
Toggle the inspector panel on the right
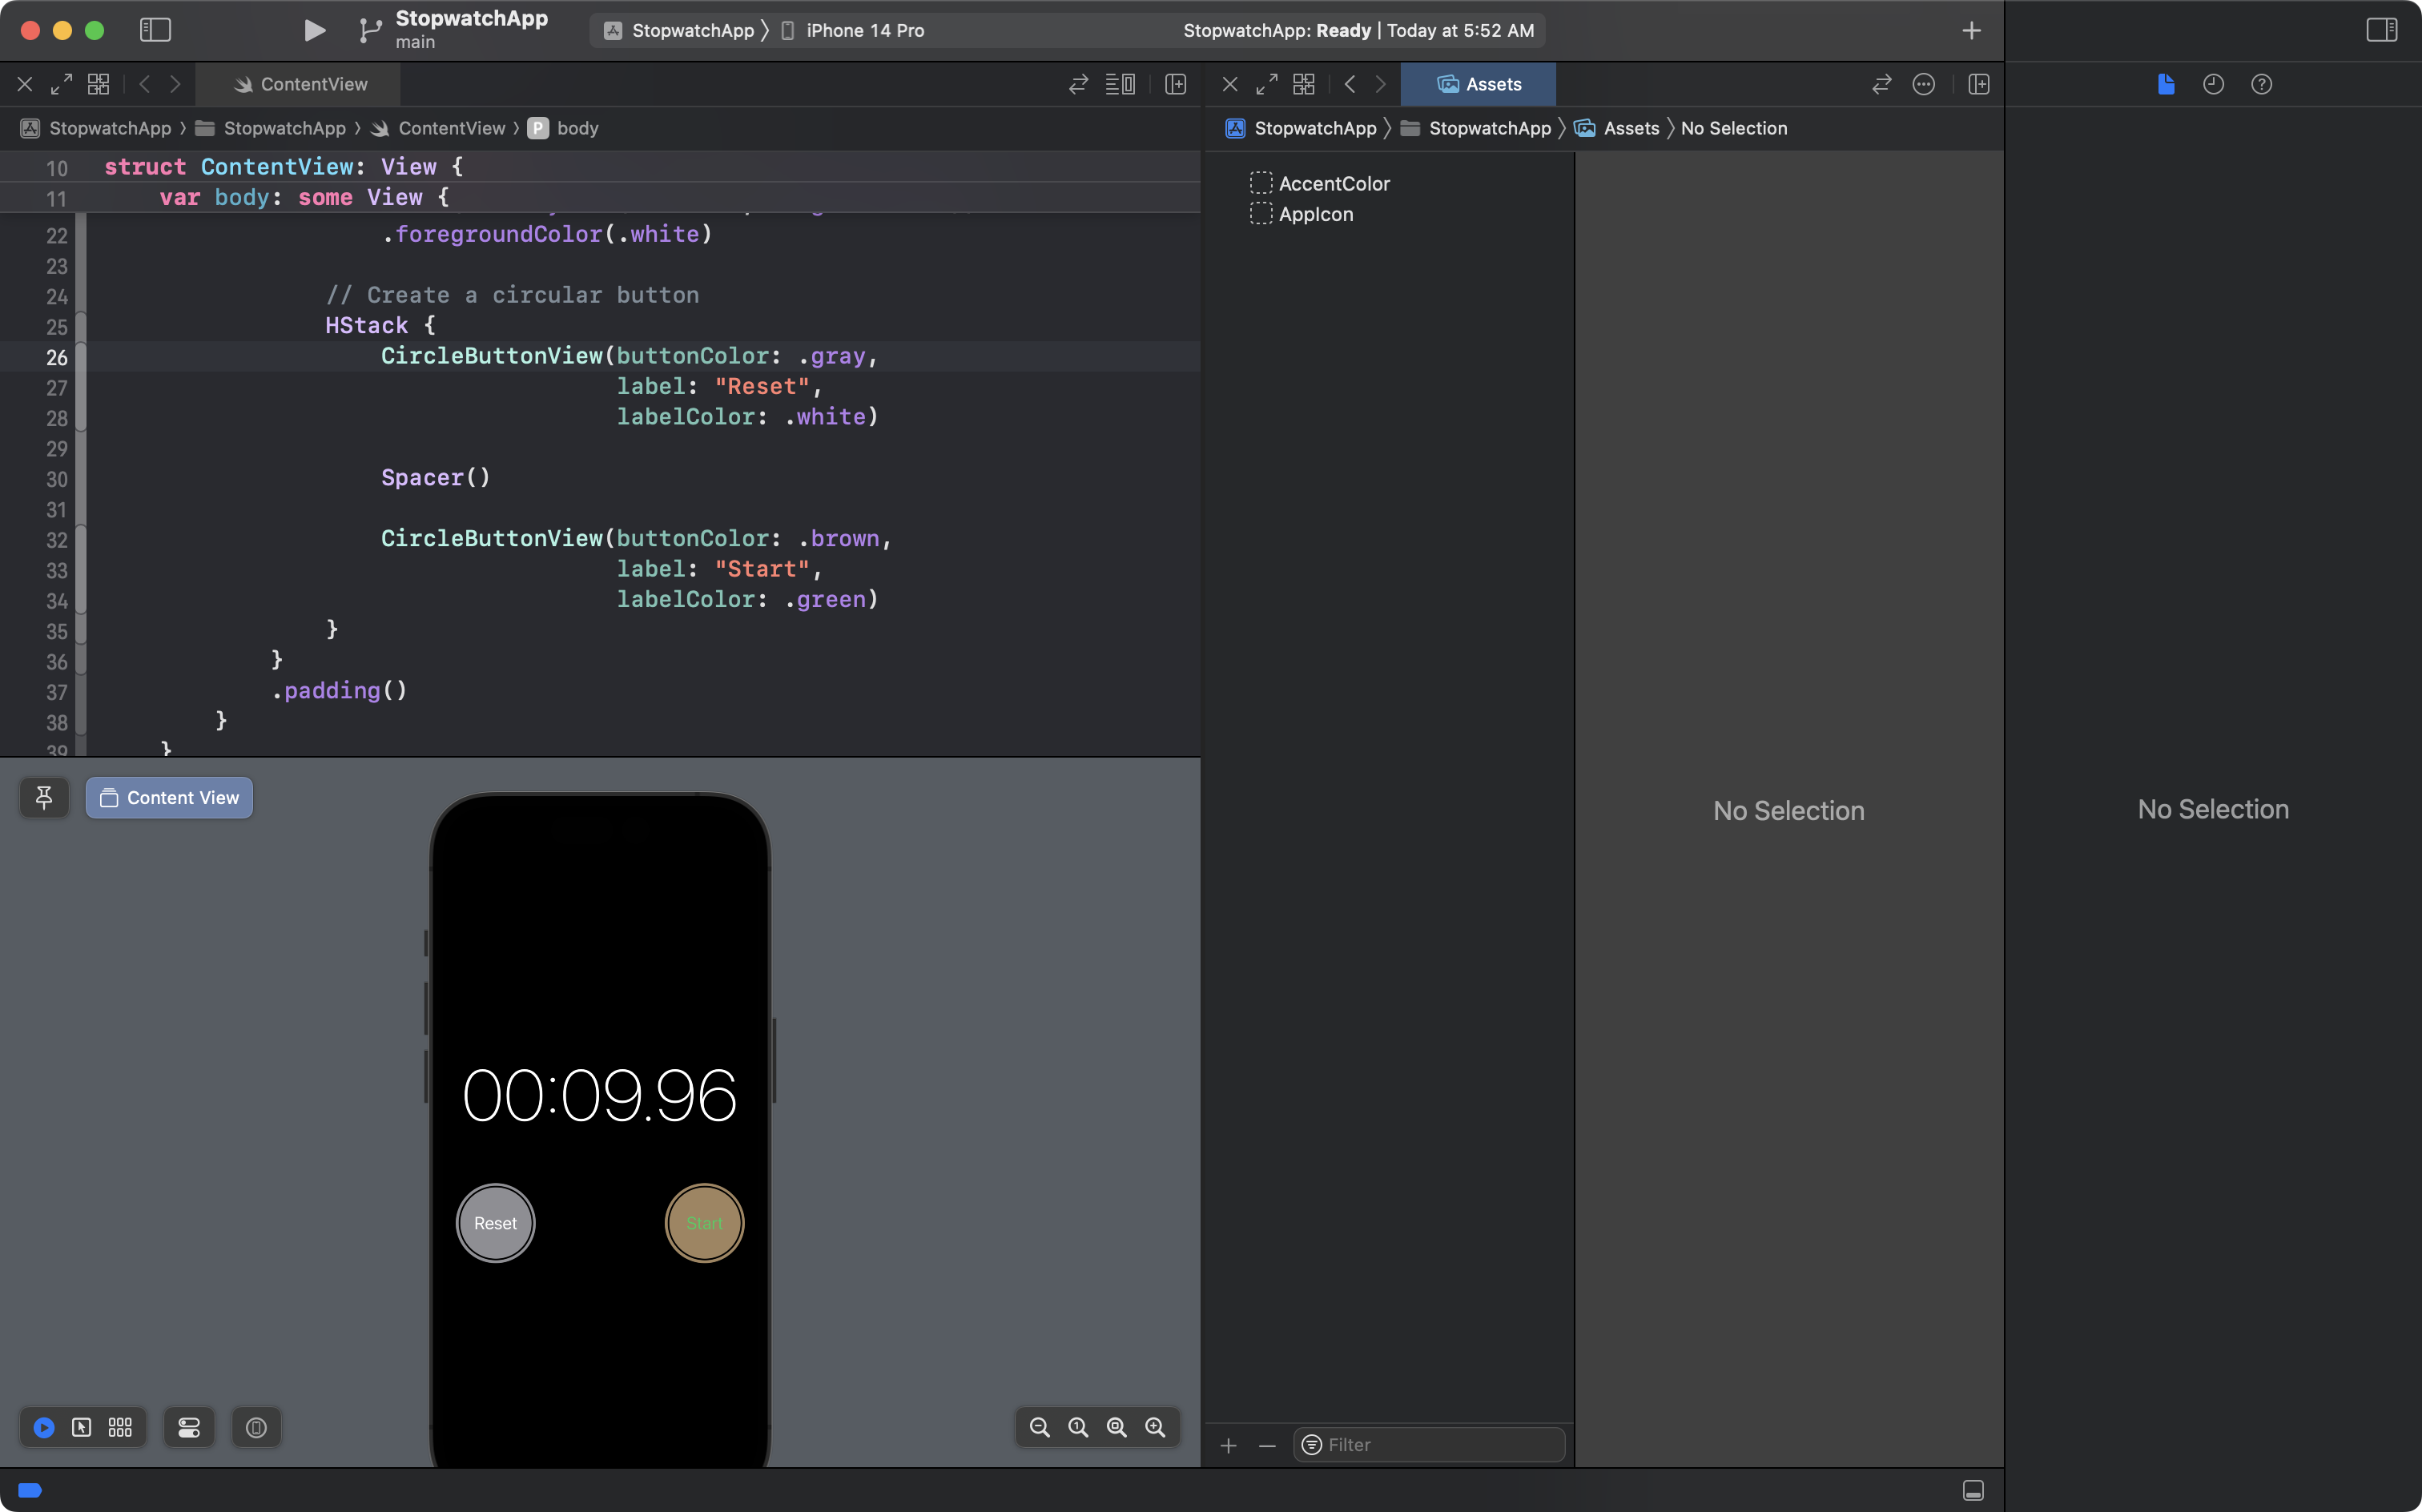click(2381, 30)
